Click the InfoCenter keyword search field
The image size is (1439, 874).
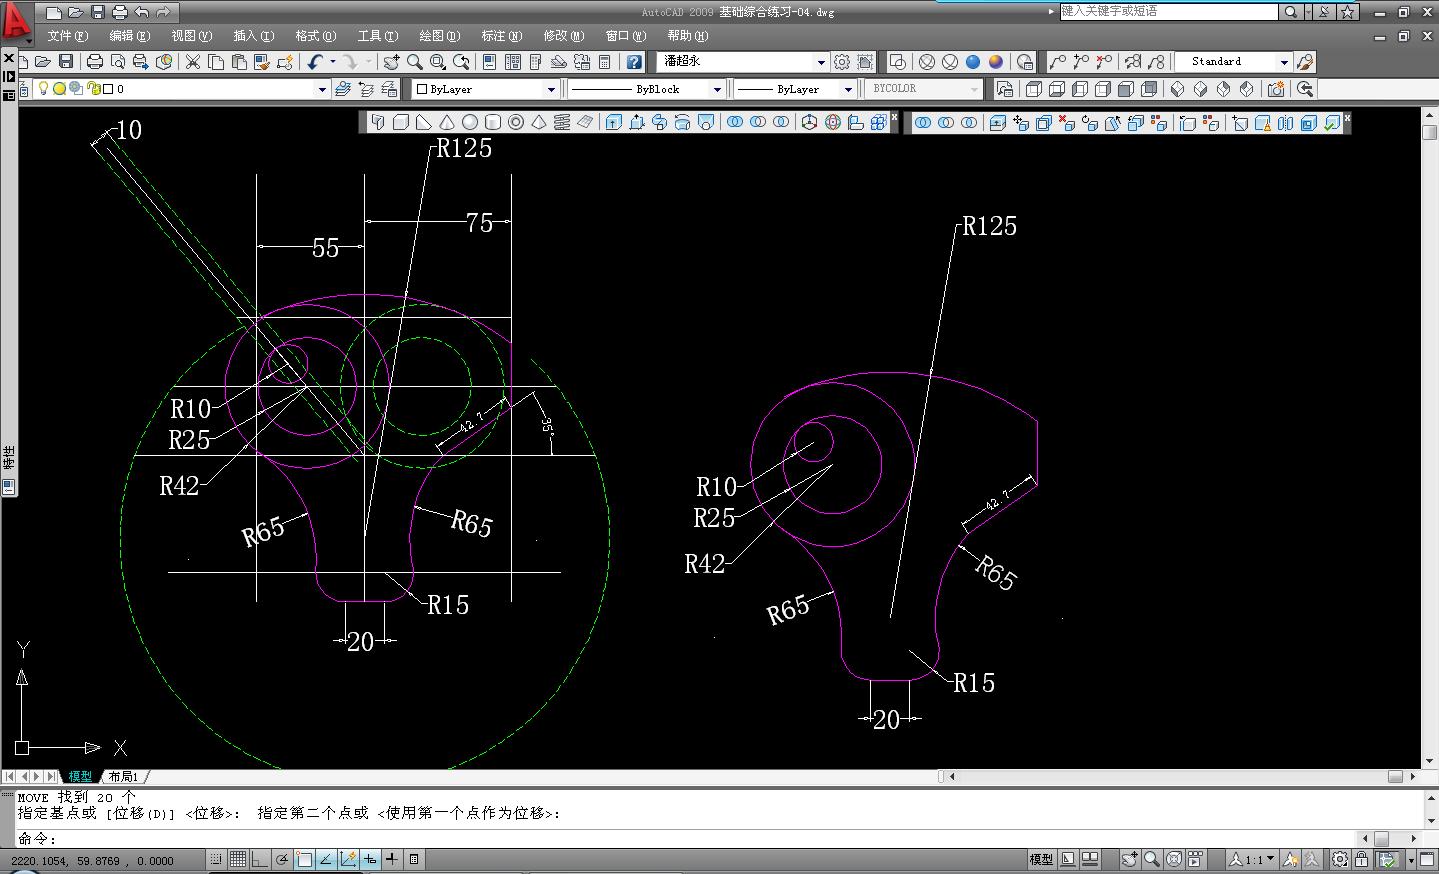(x=1168, y=12)
